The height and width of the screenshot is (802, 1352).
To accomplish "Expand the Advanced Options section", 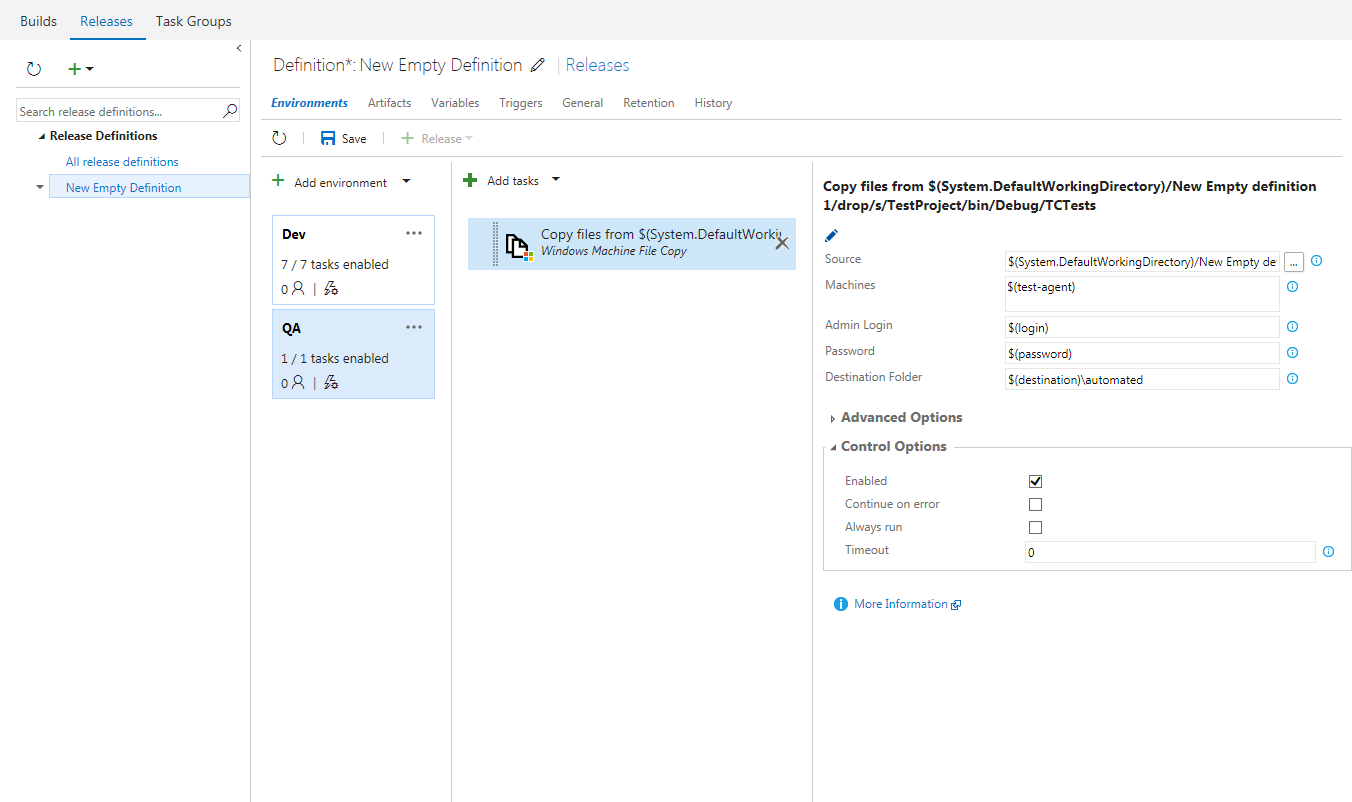I will (x=900, y=418).
